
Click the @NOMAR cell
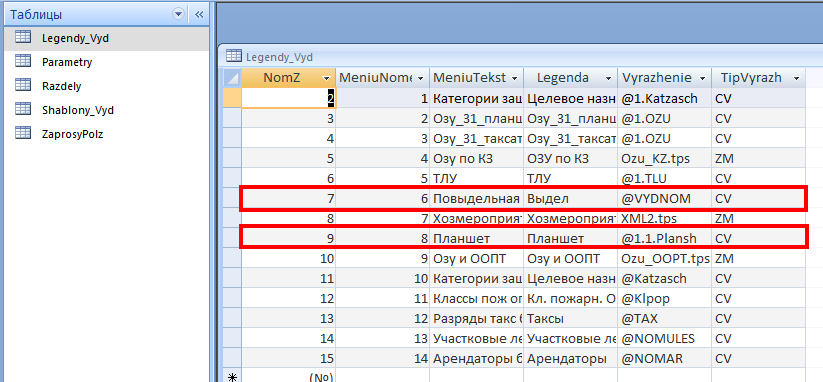(664, 359)
